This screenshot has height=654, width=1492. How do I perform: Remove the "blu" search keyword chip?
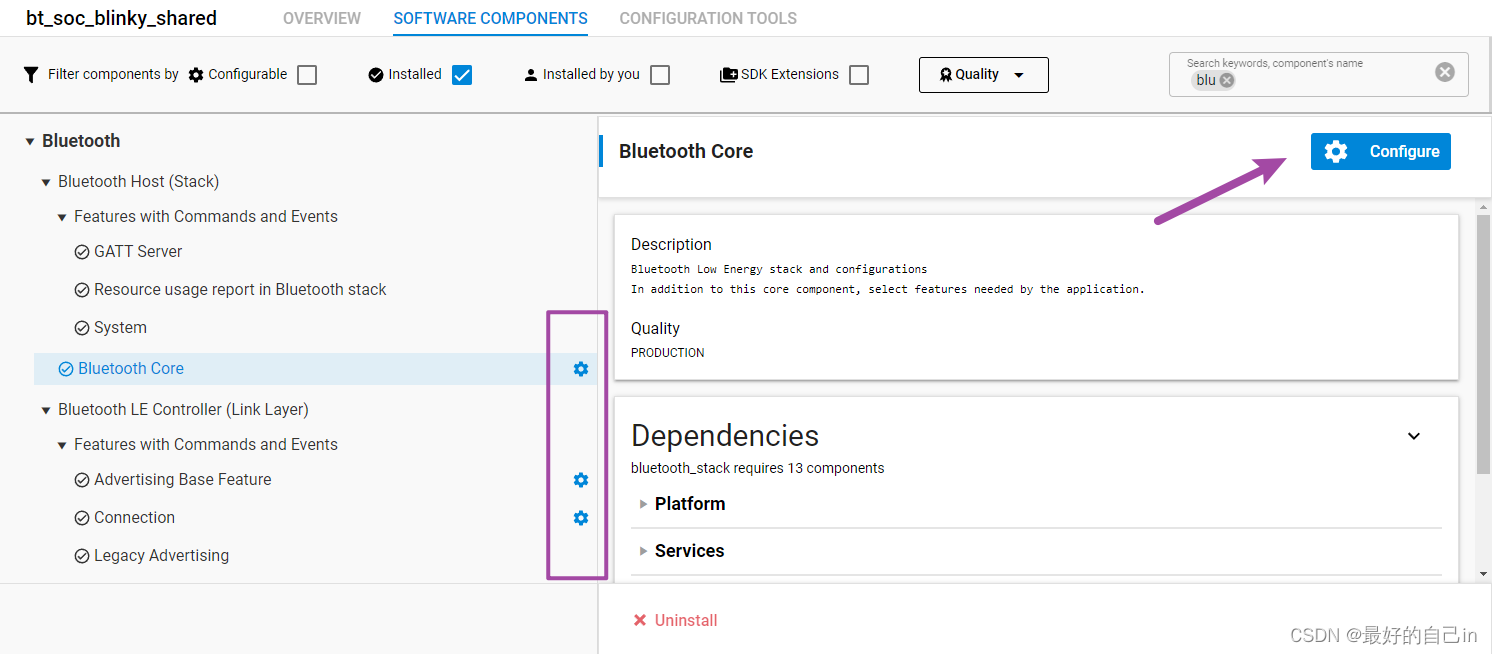click(1227, 81)
